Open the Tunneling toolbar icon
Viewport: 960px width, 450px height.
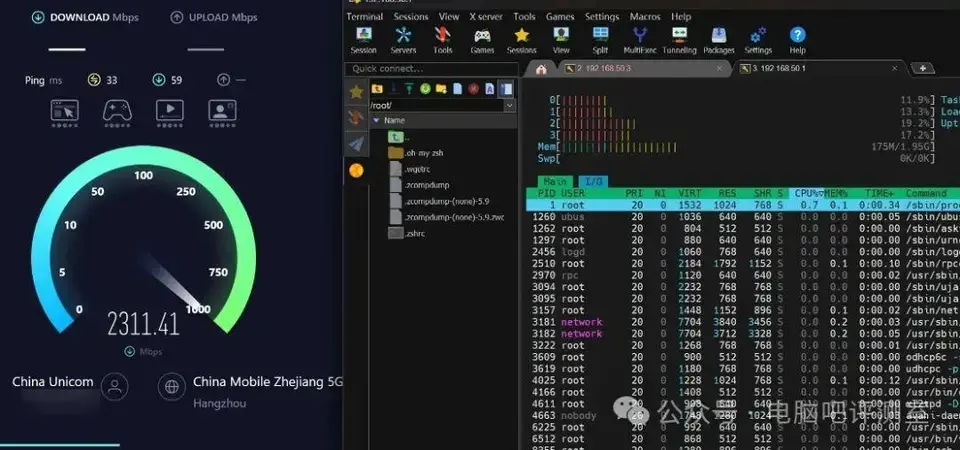point(679,40)
